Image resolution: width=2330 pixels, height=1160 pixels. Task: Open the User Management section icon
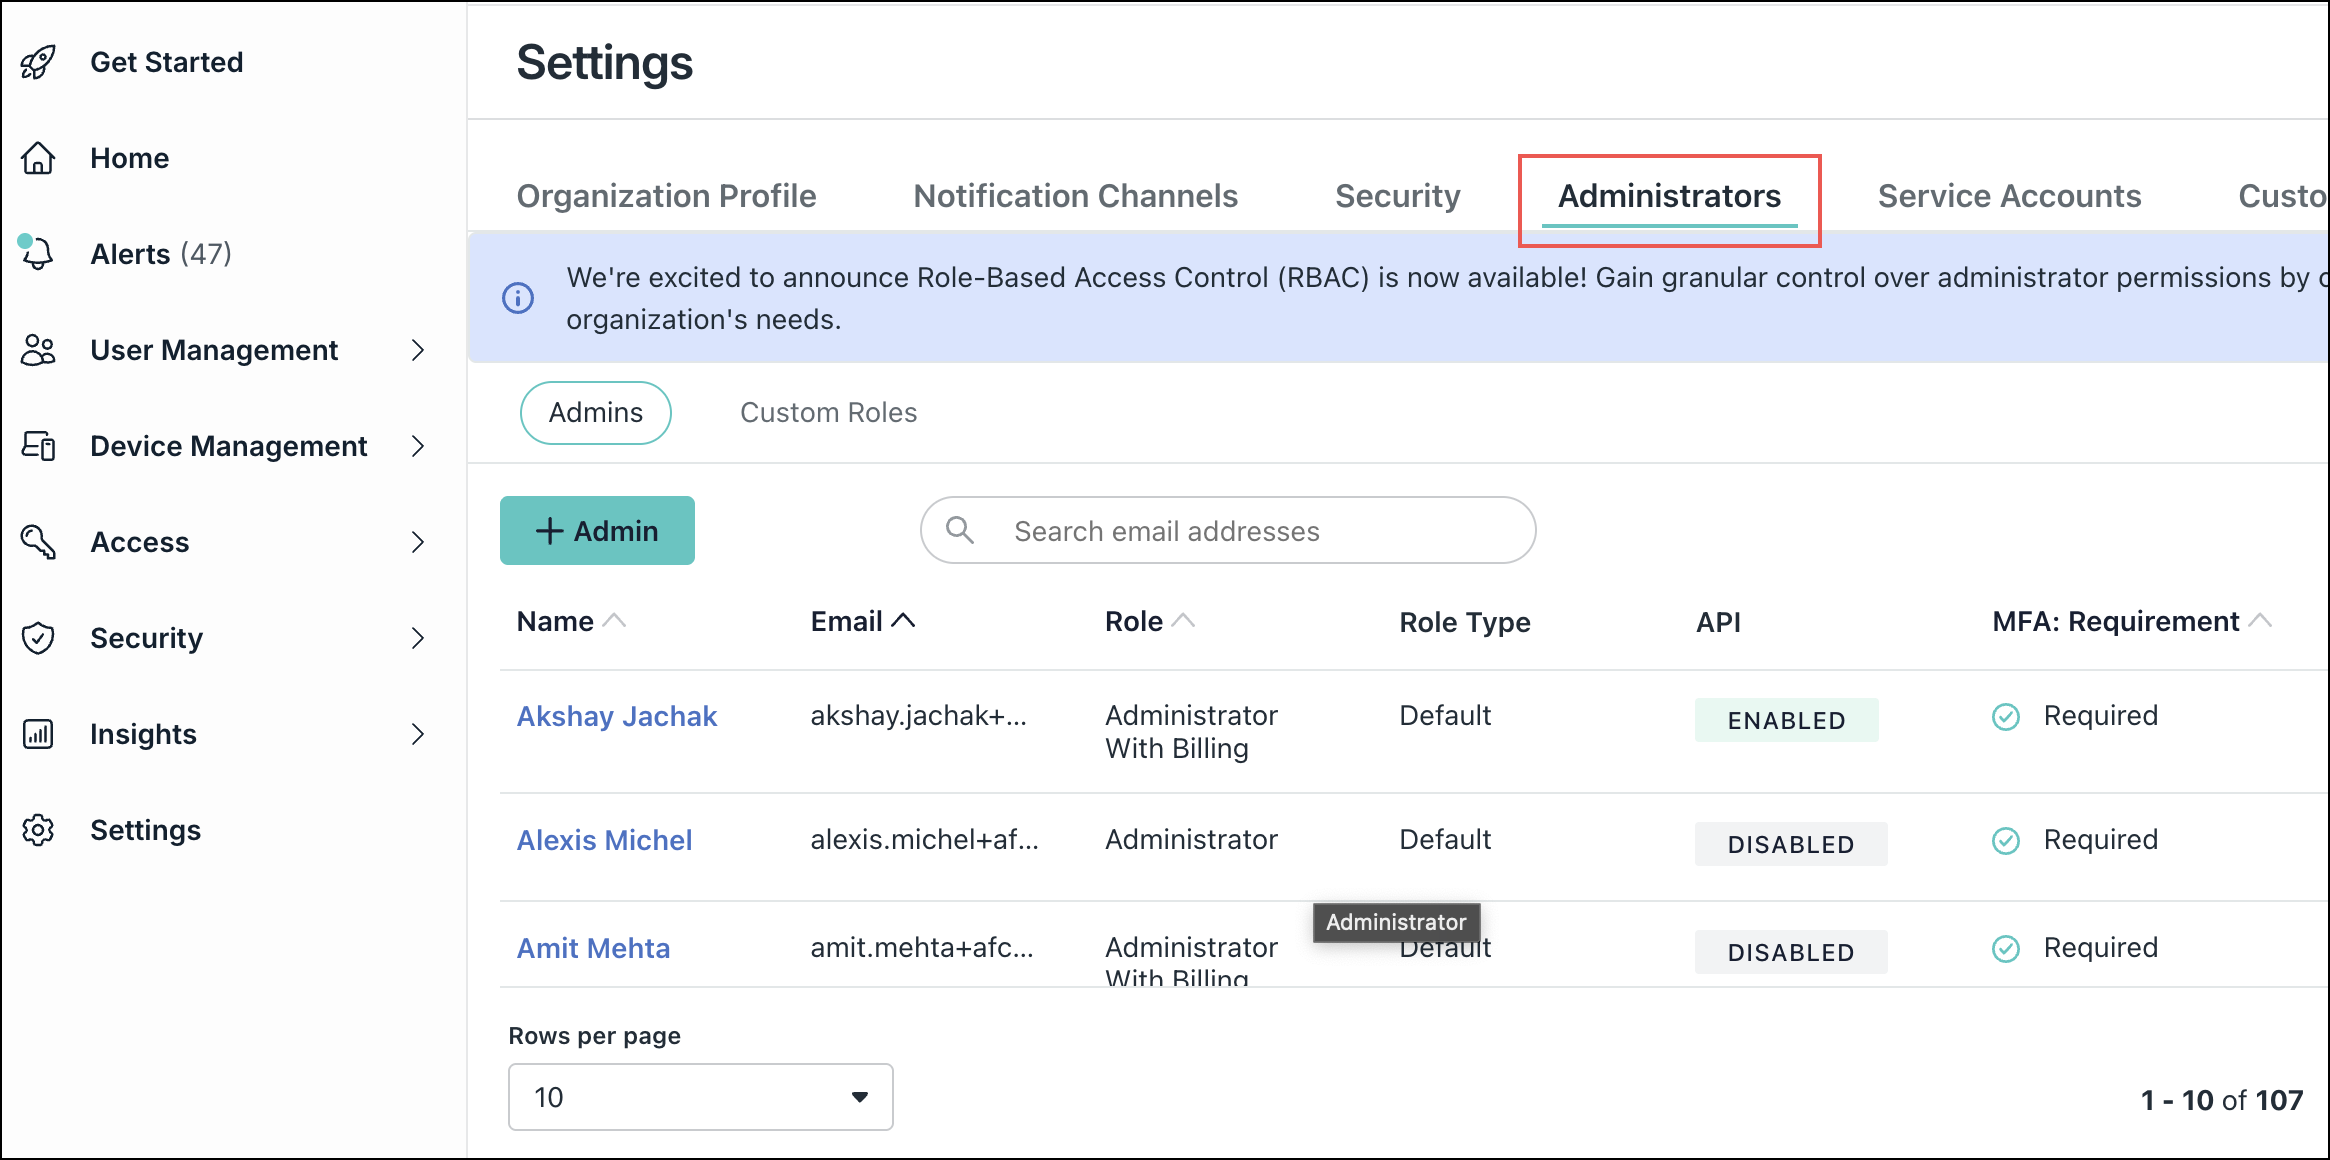37,350
